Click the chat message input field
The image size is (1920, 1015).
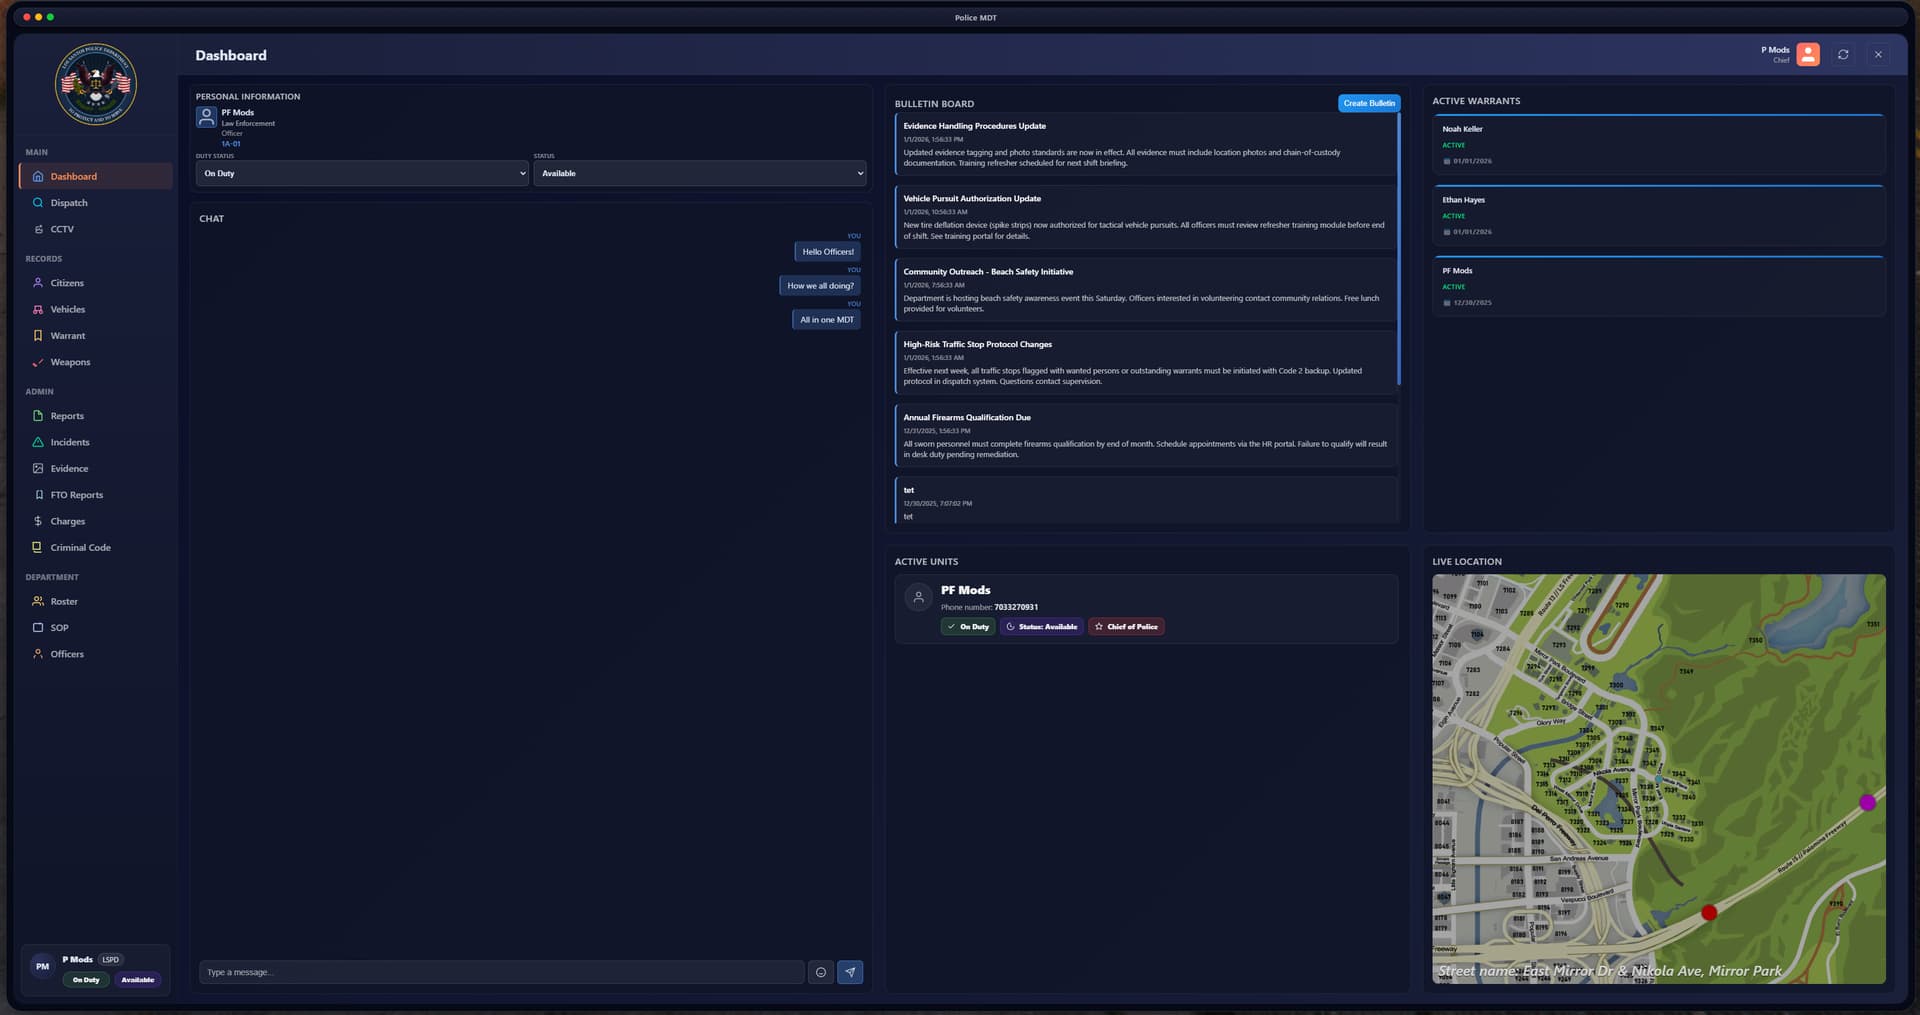tap(501, 972)
